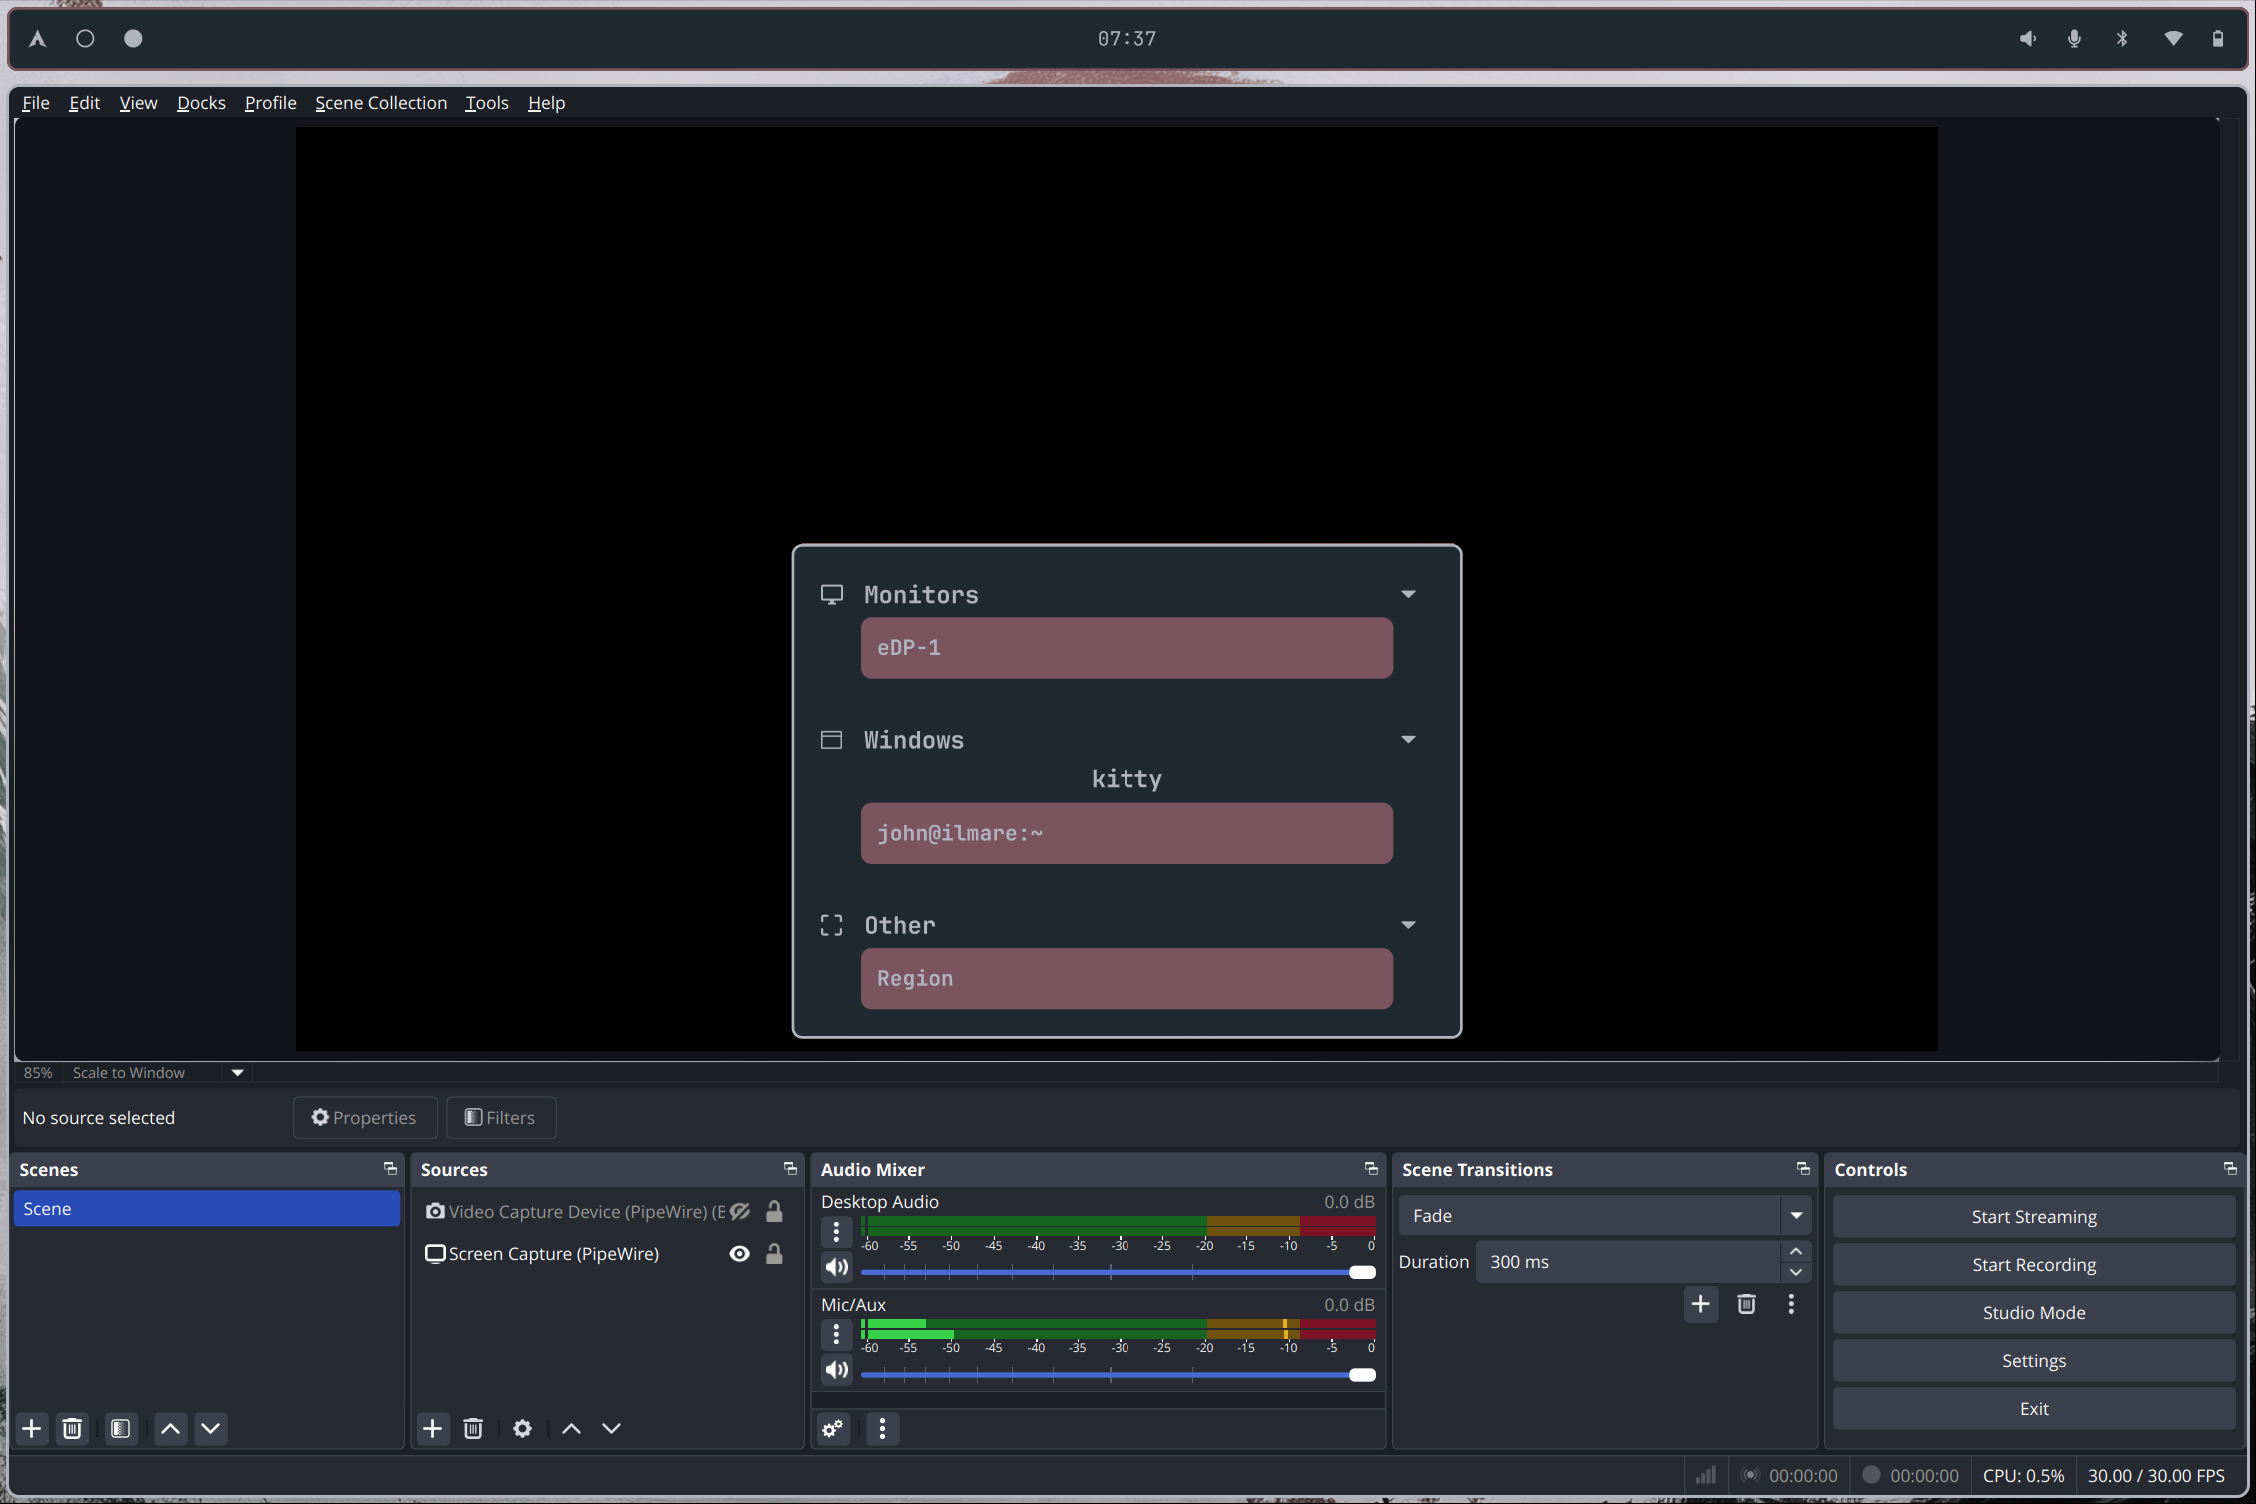Click the launcher arrow icon in top bar
The width and height of the screenshot is (2256, 1504).
click(38, 39)
